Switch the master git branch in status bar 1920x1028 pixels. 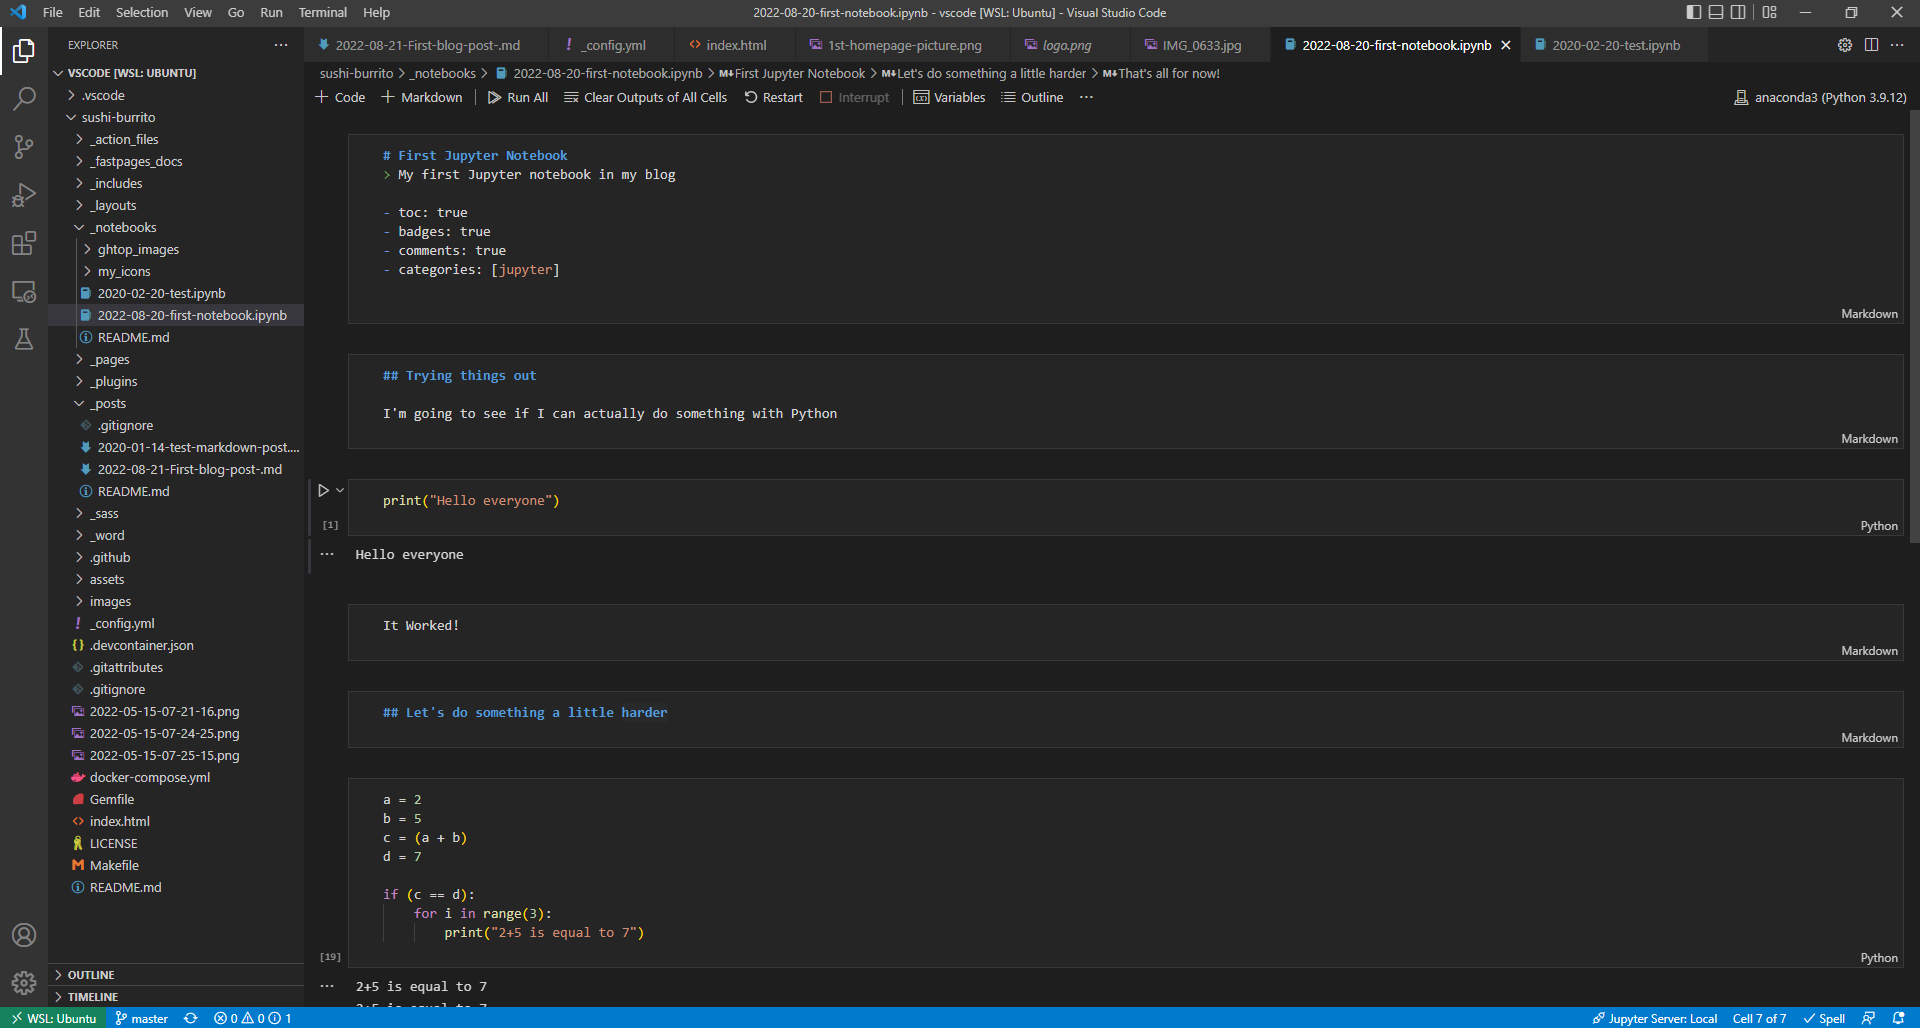141,1018
